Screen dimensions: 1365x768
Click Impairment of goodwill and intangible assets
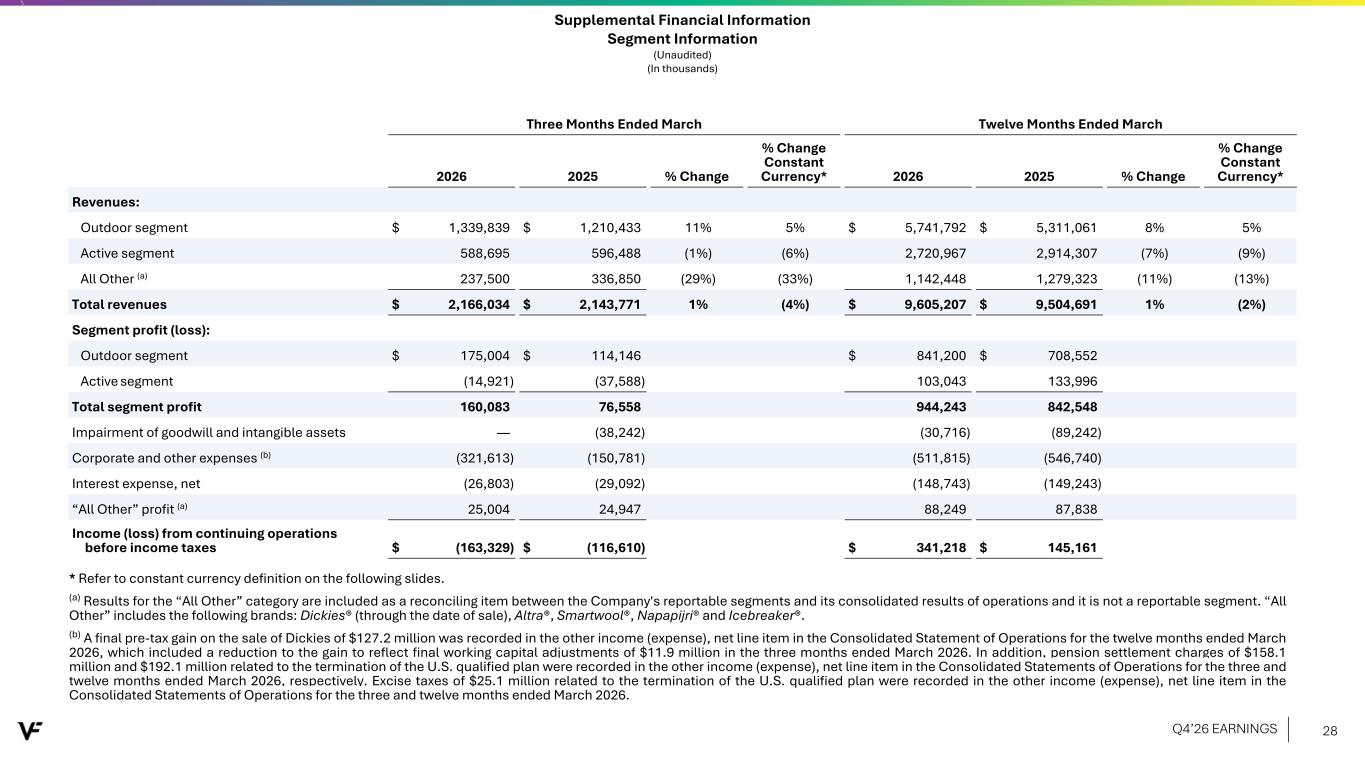(x=209, y=432)
